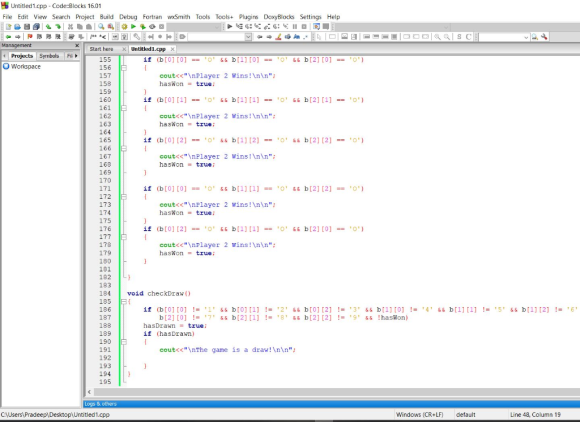Collapse the code block at line 166
Viewport: 580px width, 422px height.
[124, 148]
